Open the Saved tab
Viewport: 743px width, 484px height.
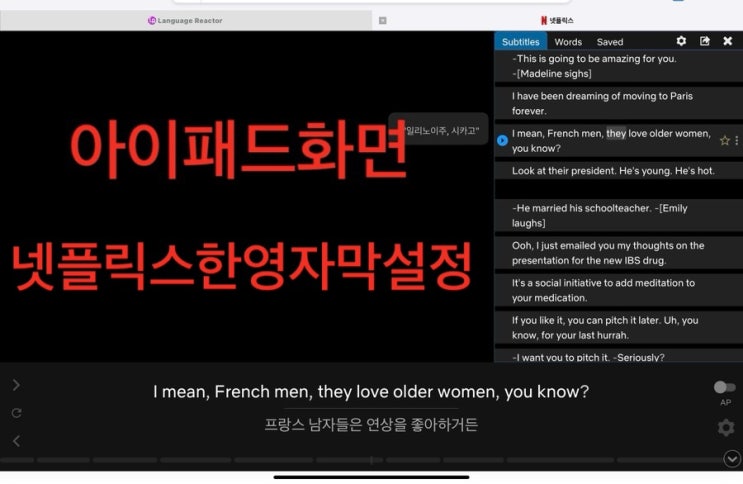click(609, 42)
